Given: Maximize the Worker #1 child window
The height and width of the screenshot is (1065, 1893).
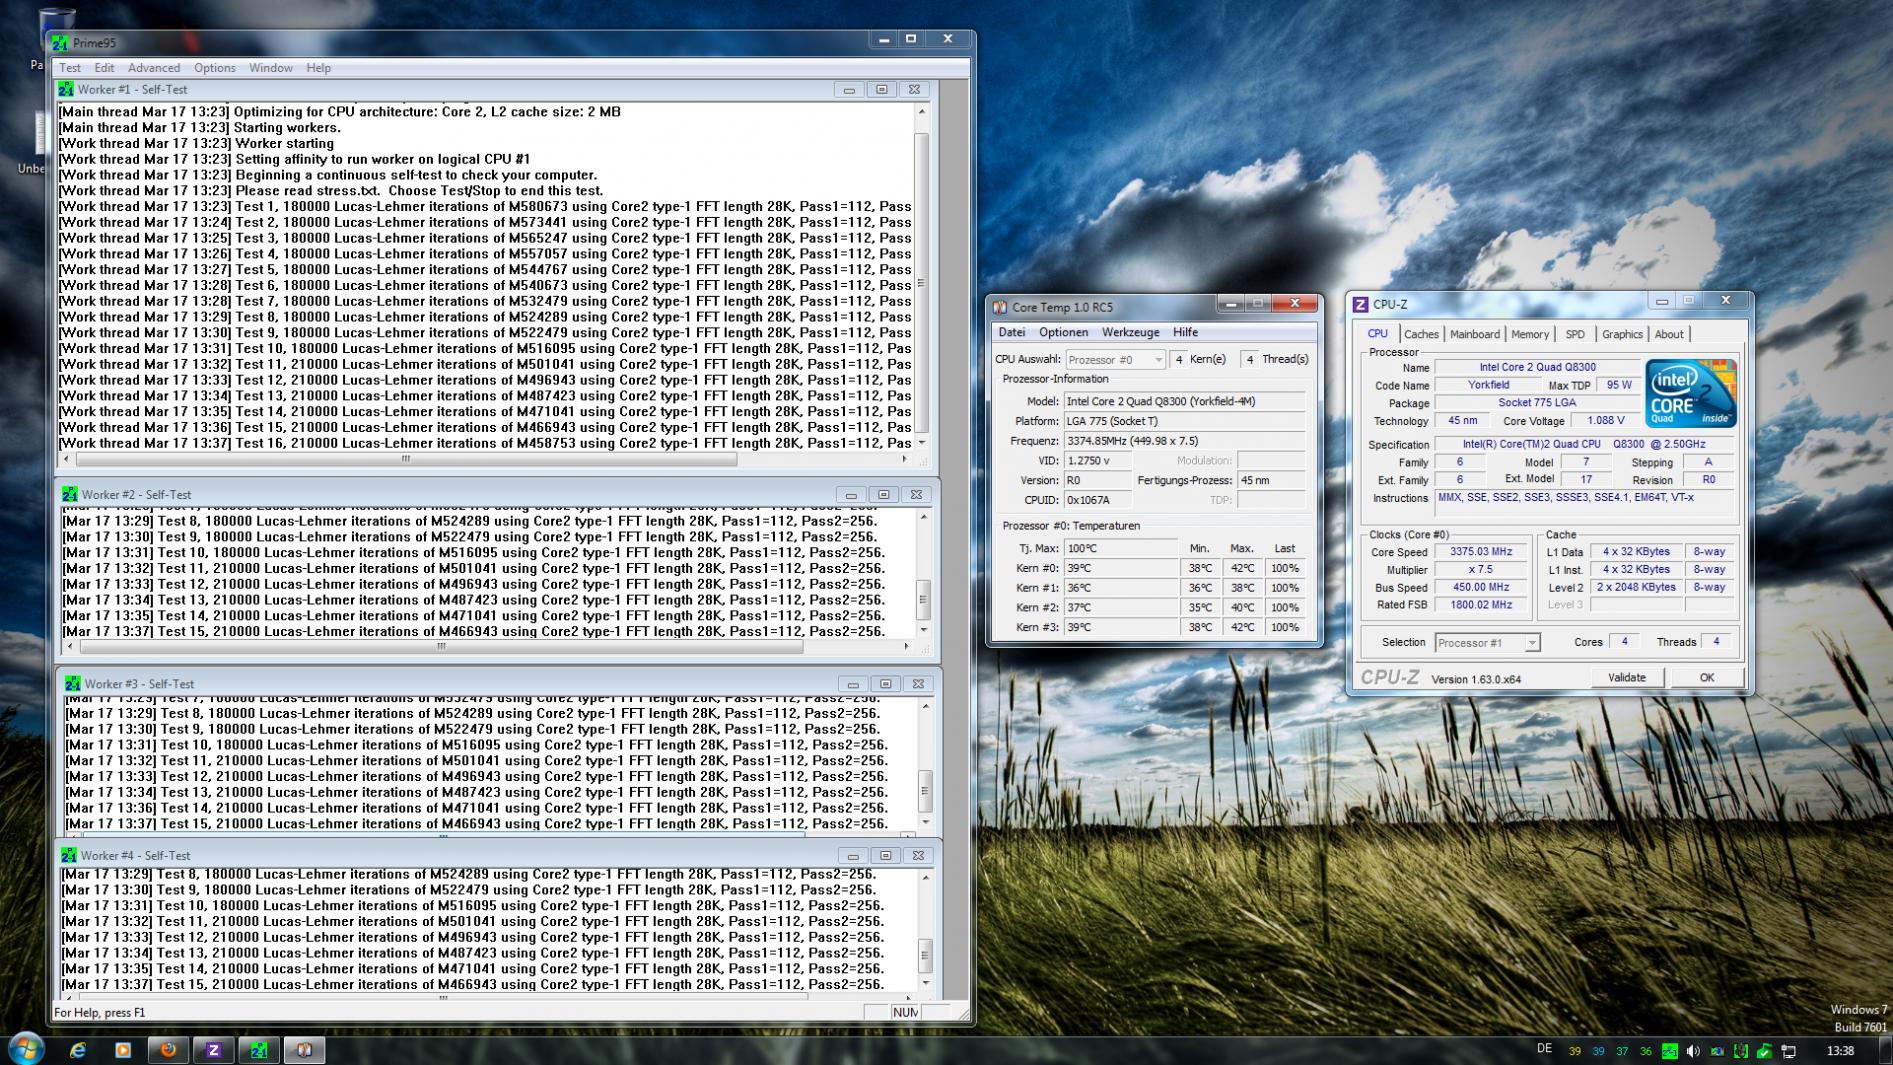Looking at the screenshot, I should click(x=881, y=89).
